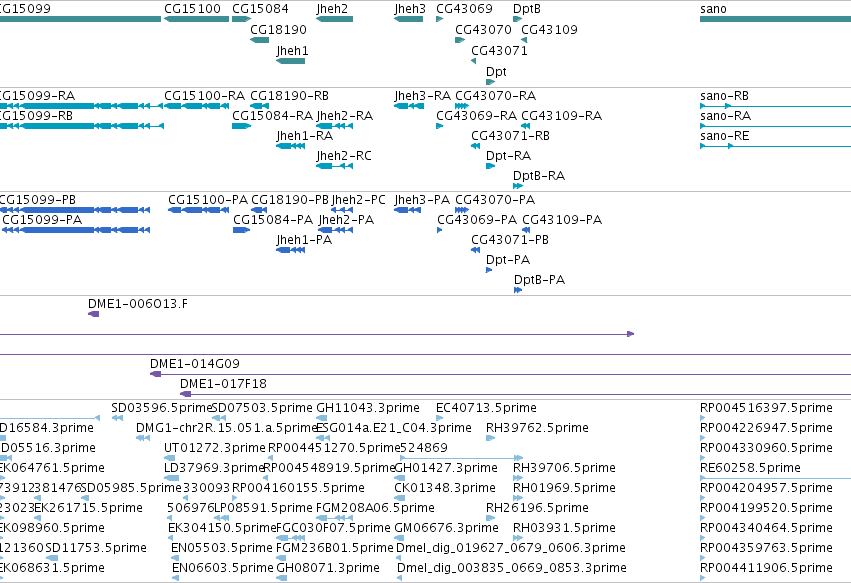Open transcript CG43109-RA
This screenshot has height=583, width=851.
[525, 126]
